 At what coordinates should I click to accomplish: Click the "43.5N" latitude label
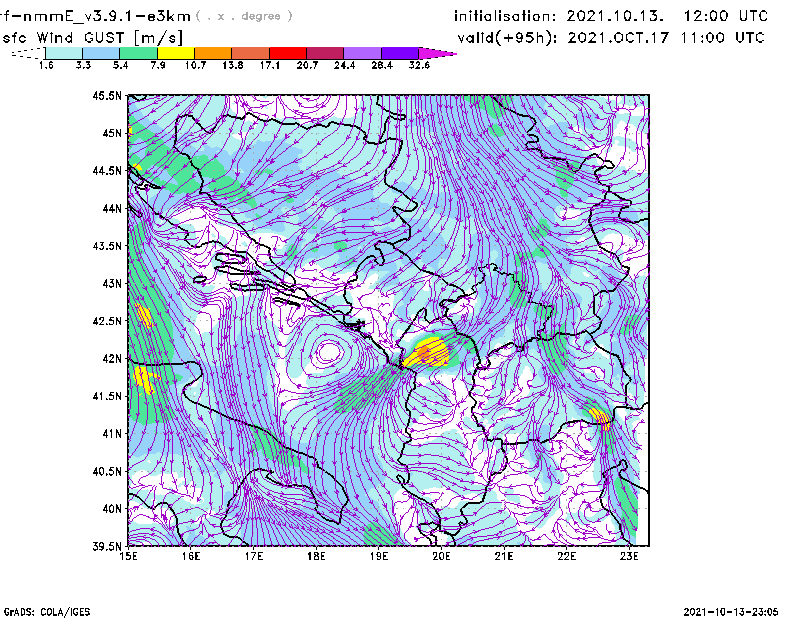107,246
